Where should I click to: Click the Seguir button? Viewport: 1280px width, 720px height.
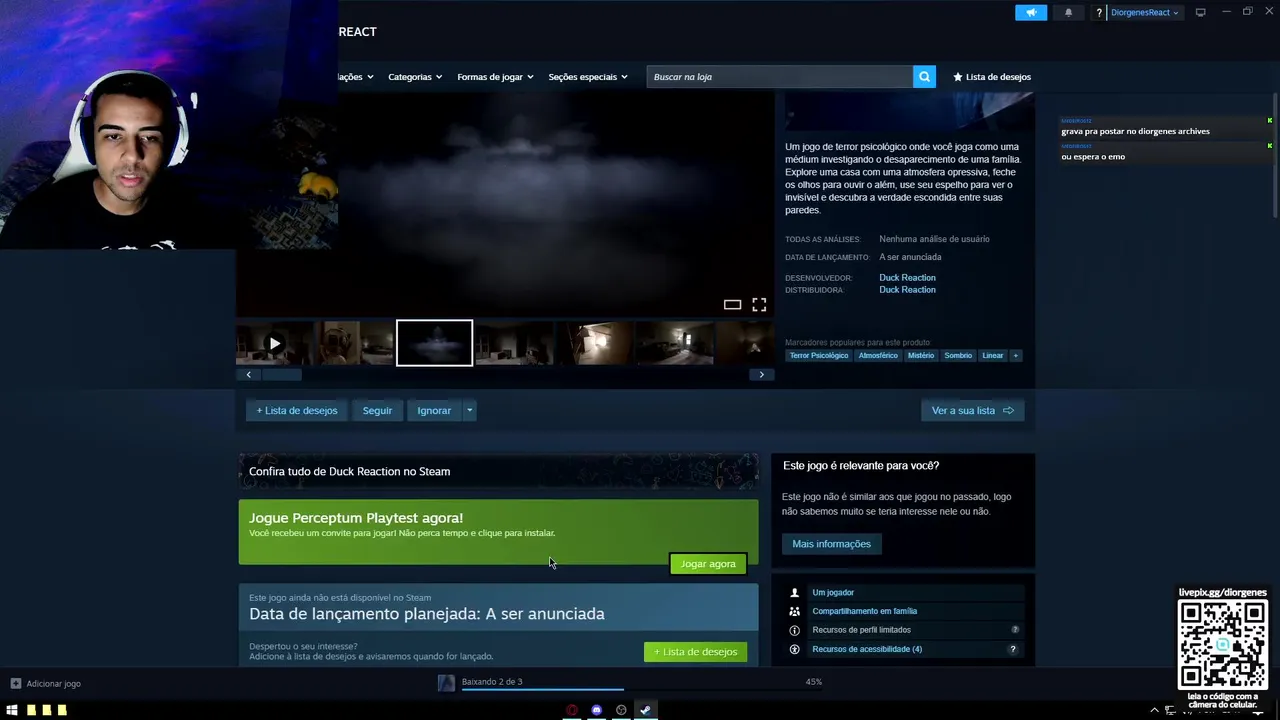click(x=377, y=410)
